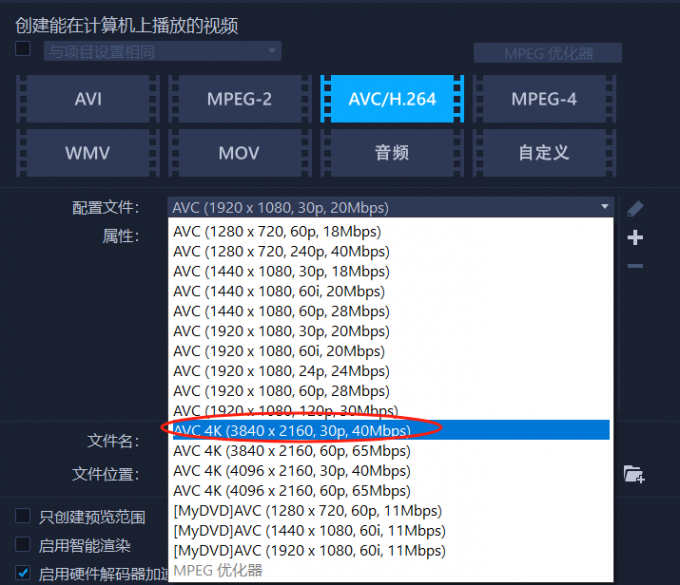Select the MPEG-4 format tab
680x585 pixels.
coord(544,99)
